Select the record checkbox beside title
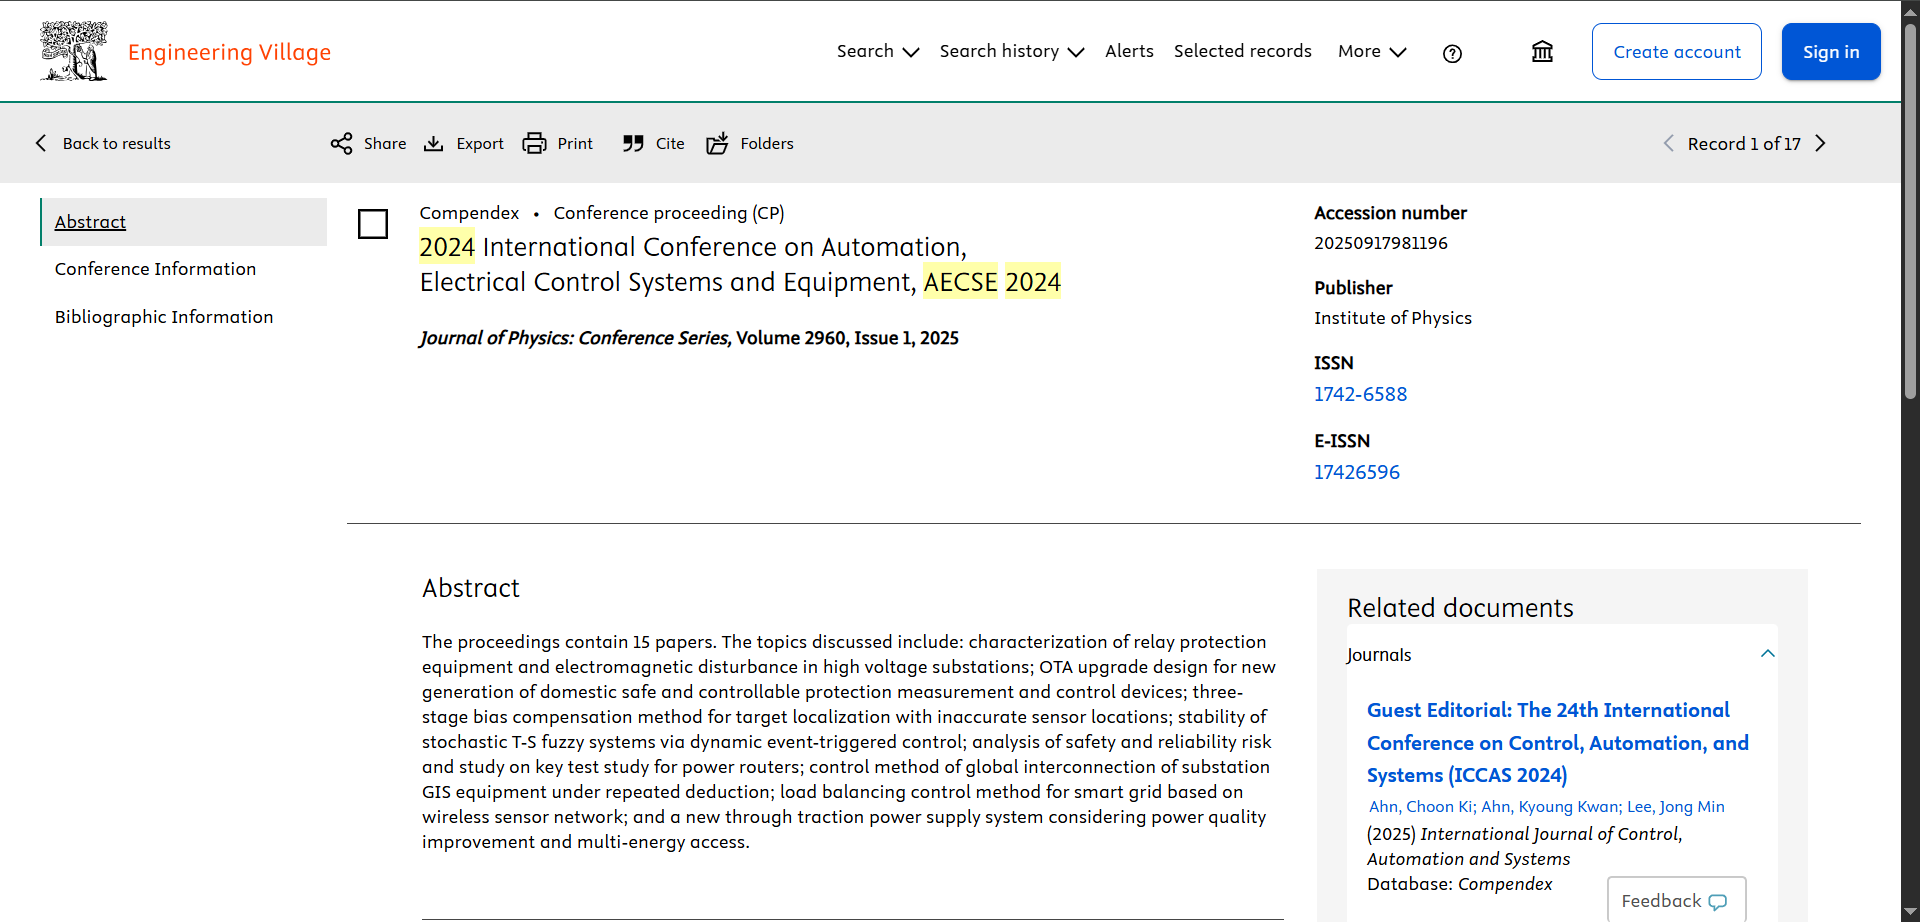The width and height of the screenshot is (1920, 922). click(373, 224)
